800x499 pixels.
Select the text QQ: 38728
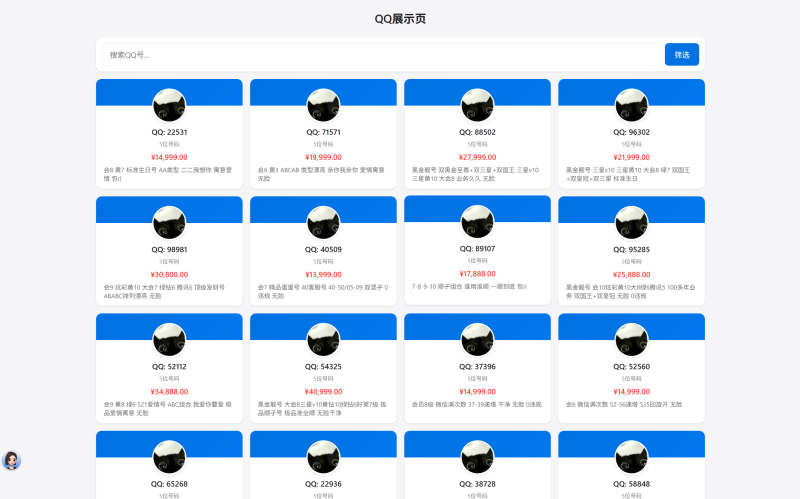click(x=478, y=484)
